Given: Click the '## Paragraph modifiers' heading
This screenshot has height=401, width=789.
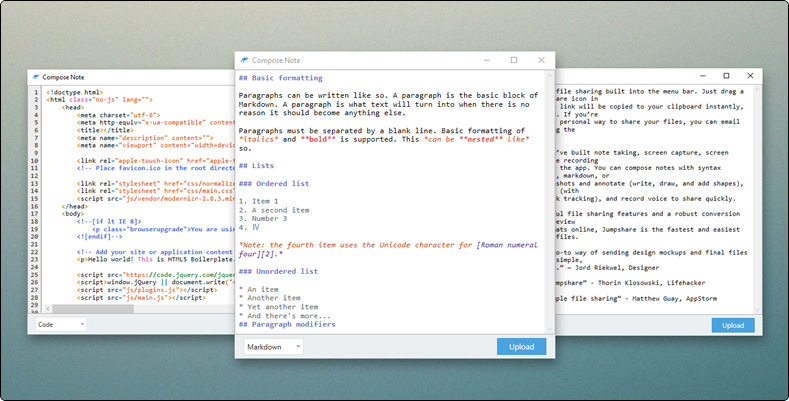Looking at the screenshot, I should click(287, 325).
